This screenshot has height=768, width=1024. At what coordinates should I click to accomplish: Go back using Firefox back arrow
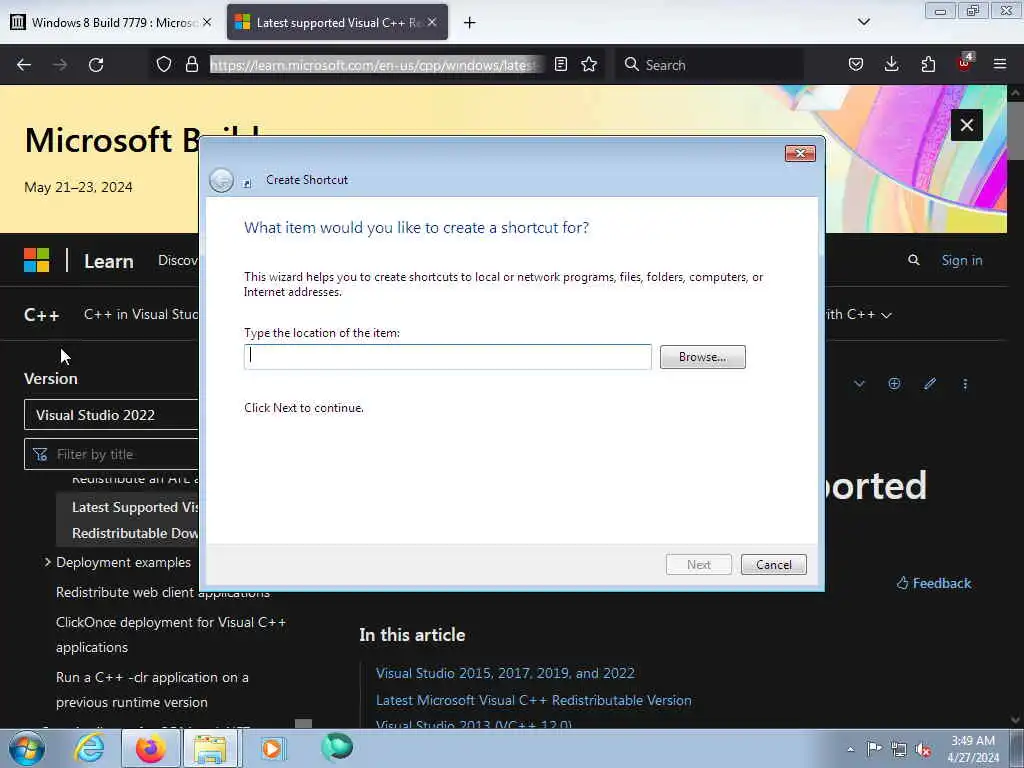[24, 65]
